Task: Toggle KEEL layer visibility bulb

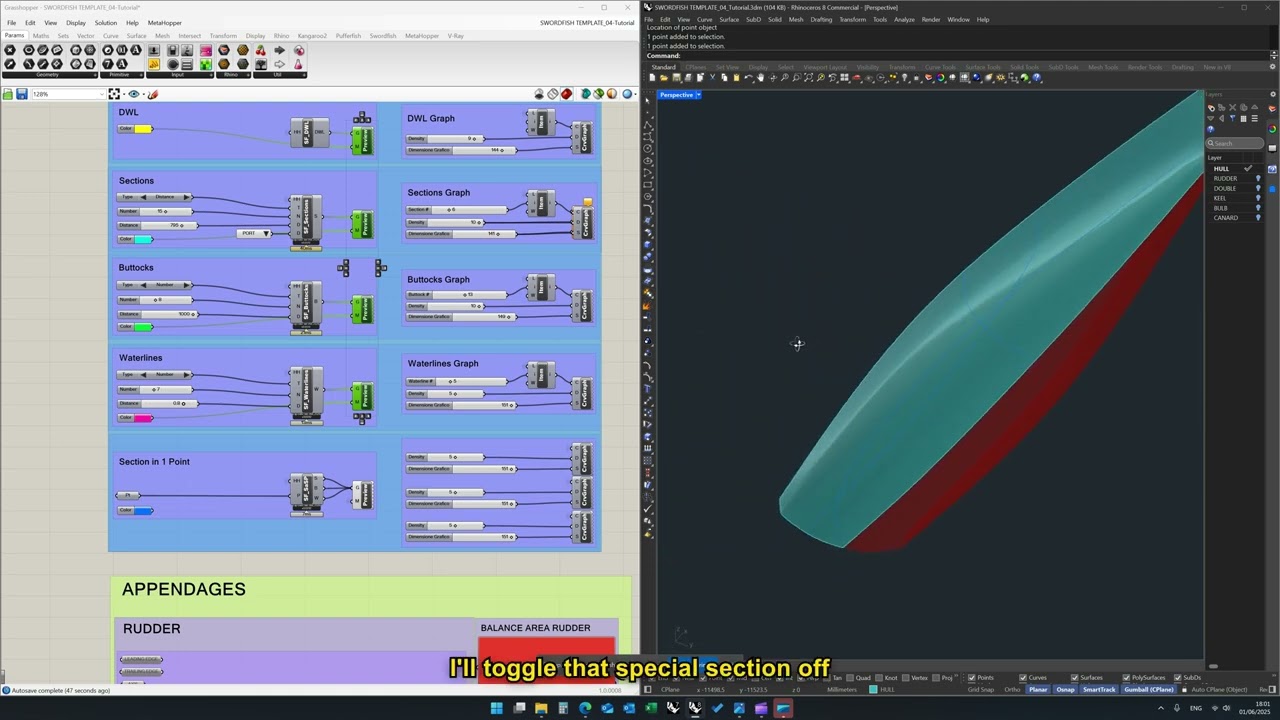Action: [1258, 198]
